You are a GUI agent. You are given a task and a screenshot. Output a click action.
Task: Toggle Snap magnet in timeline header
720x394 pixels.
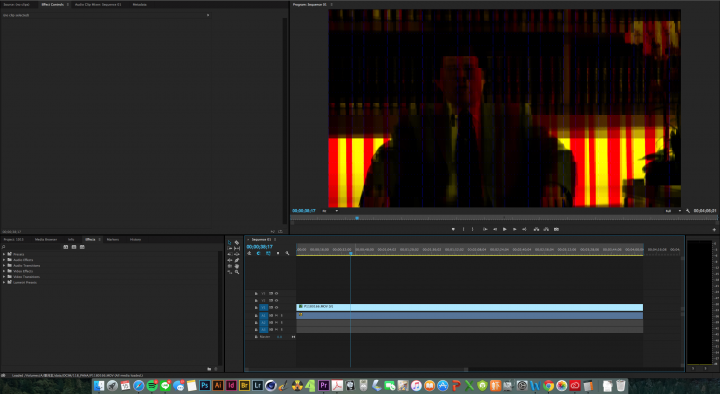point(259,253)
